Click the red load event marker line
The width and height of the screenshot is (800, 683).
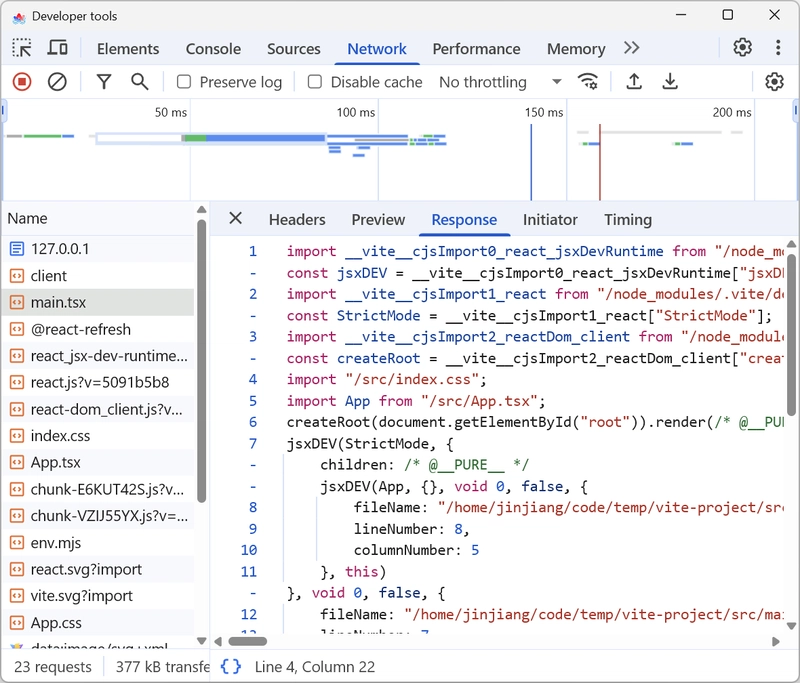point(599,162)
